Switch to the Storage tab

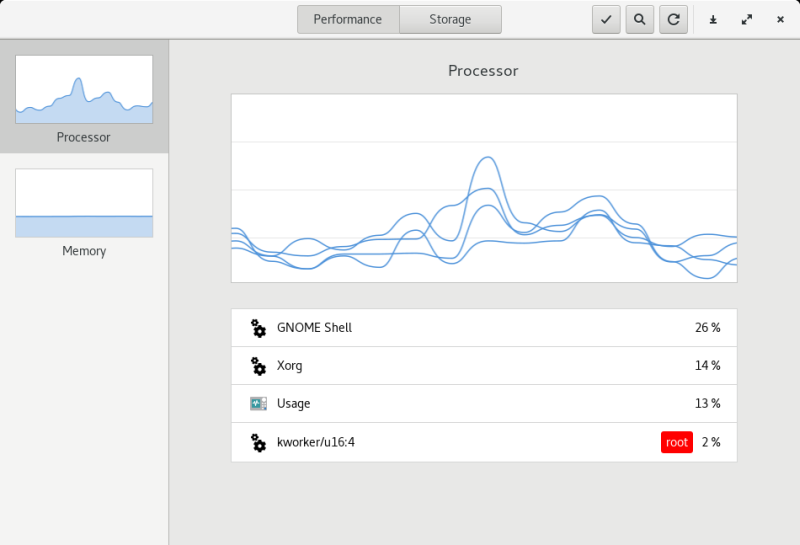(450, 19)
